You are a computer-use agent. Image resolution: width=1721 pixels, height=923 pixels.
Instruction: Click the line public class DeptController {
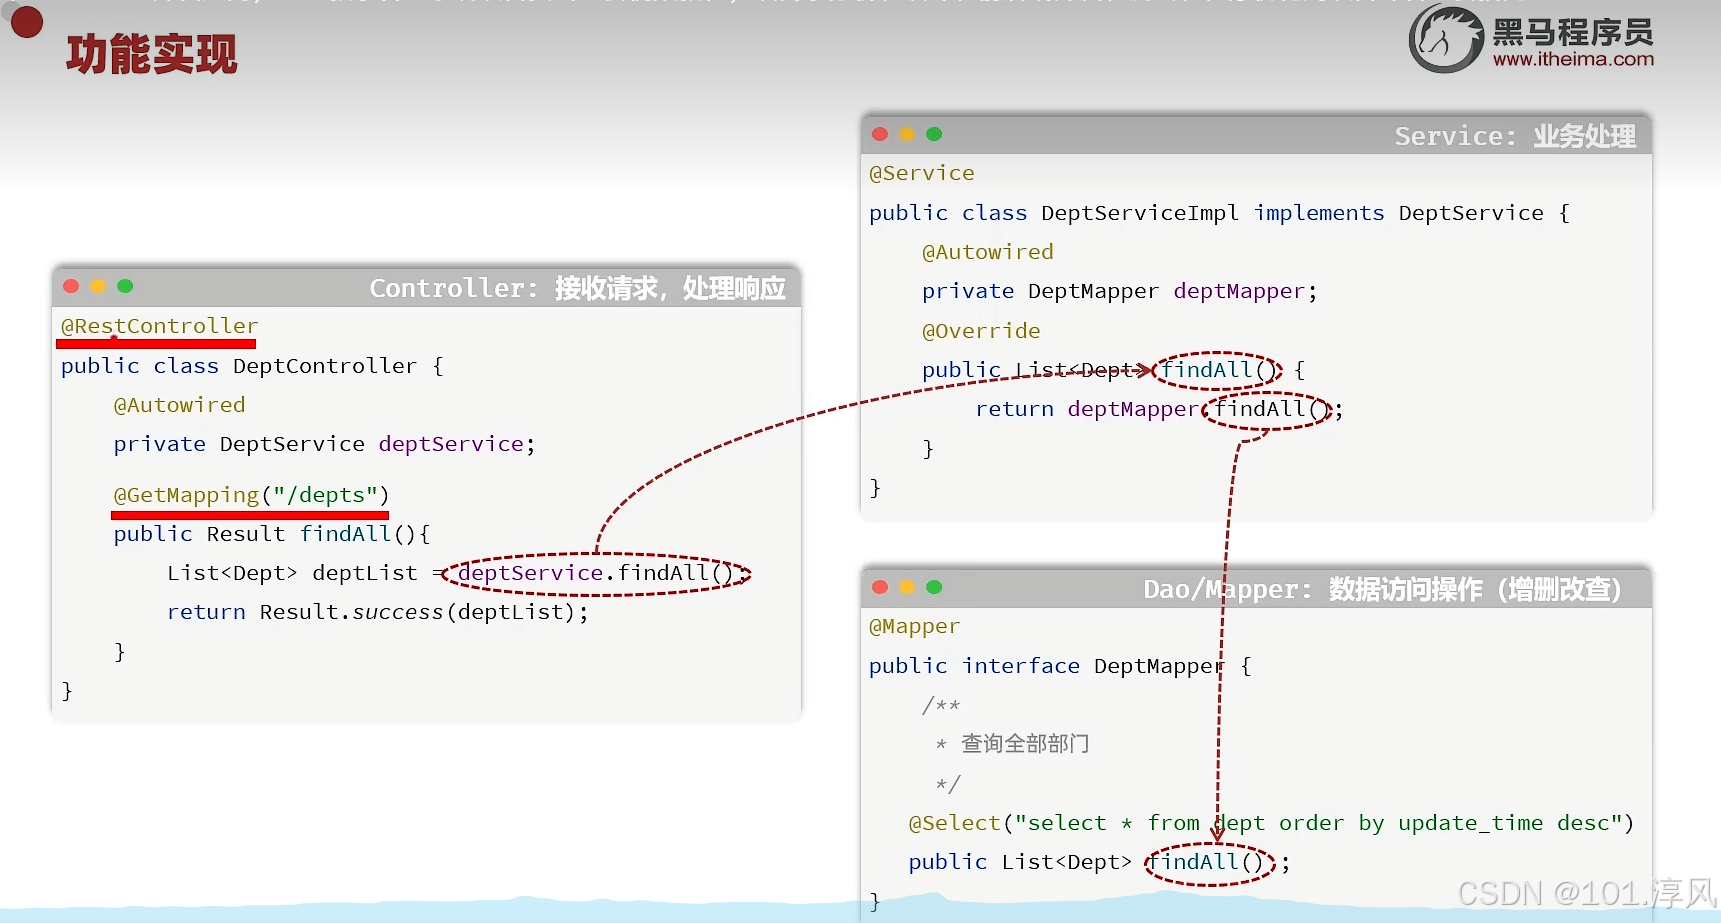252,366
